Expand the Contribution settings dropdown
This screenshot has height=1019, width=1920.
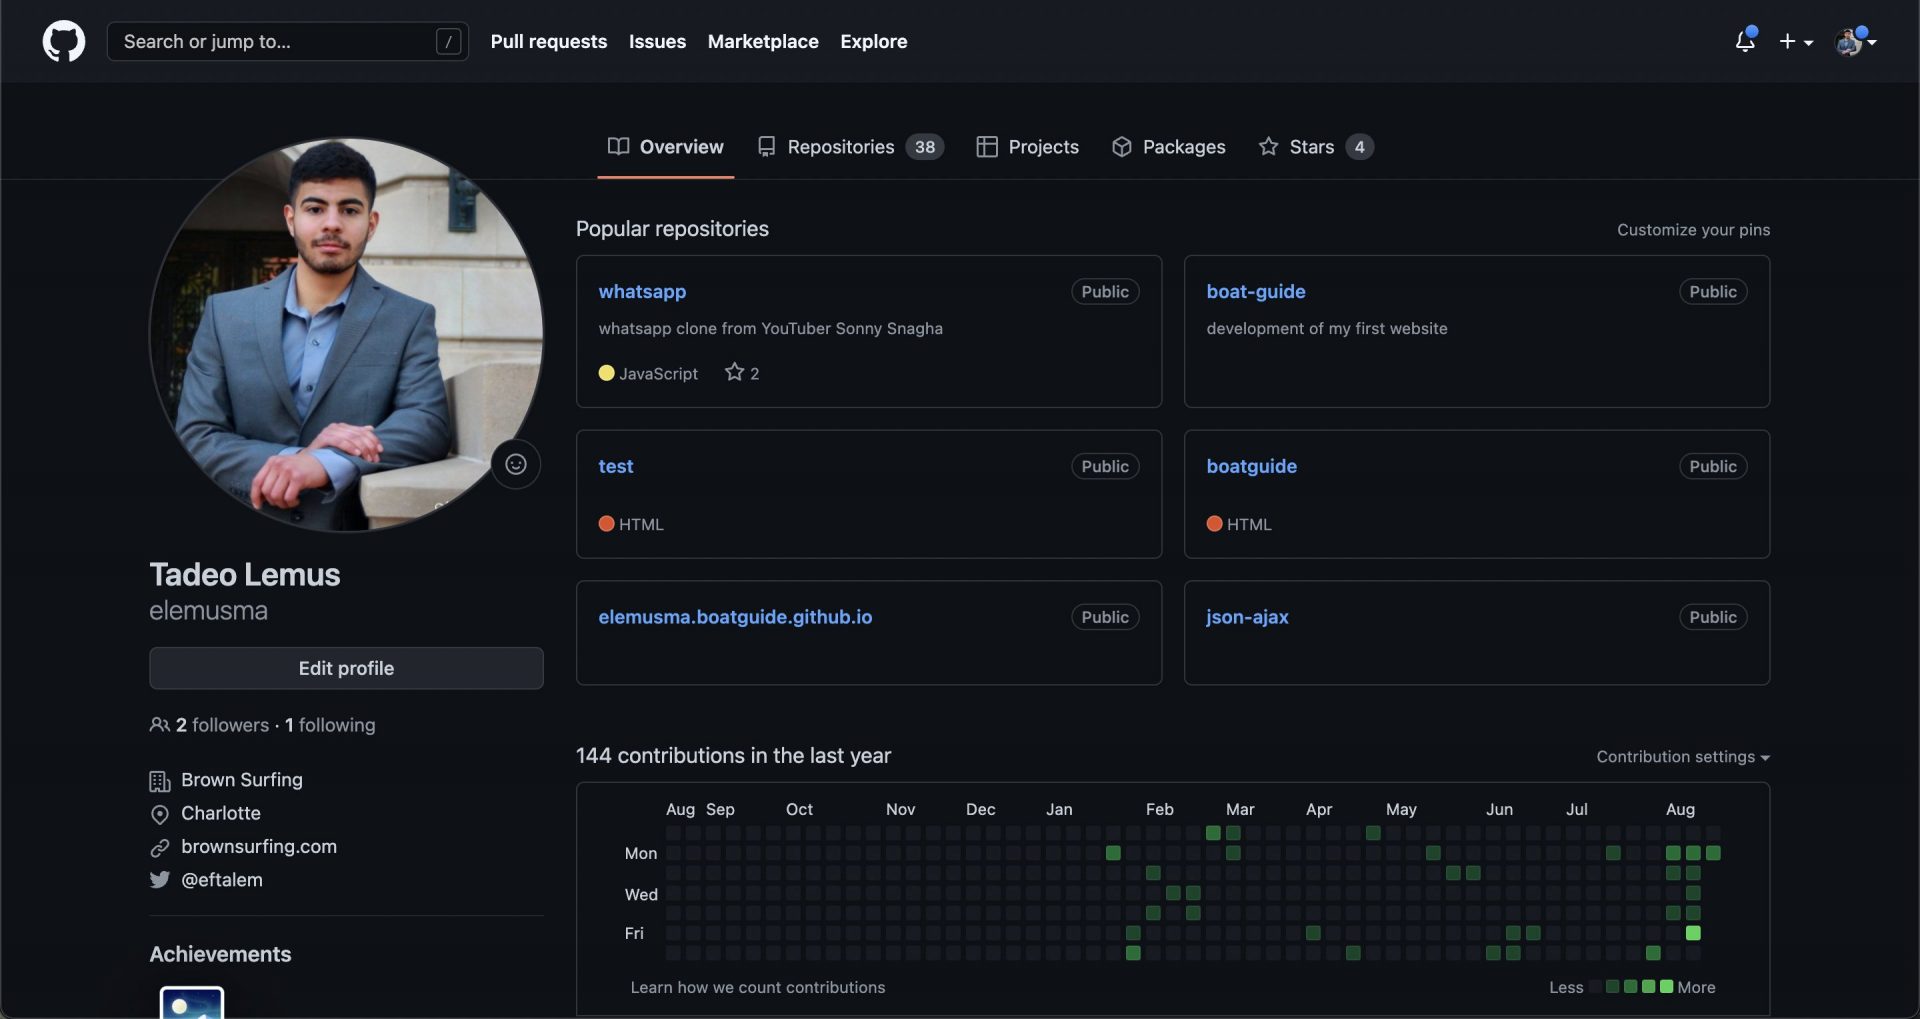[1683, 757]
